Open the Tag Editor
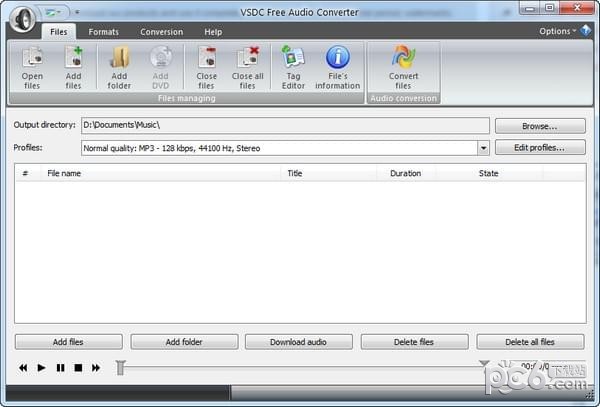This screenshot has height=407, width=600. click(293, 68)
